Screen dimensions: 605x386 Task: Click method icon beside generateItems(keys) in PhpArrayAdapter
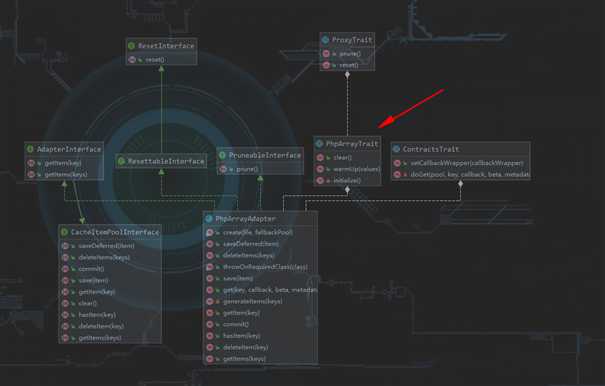(x=210, y=301)
